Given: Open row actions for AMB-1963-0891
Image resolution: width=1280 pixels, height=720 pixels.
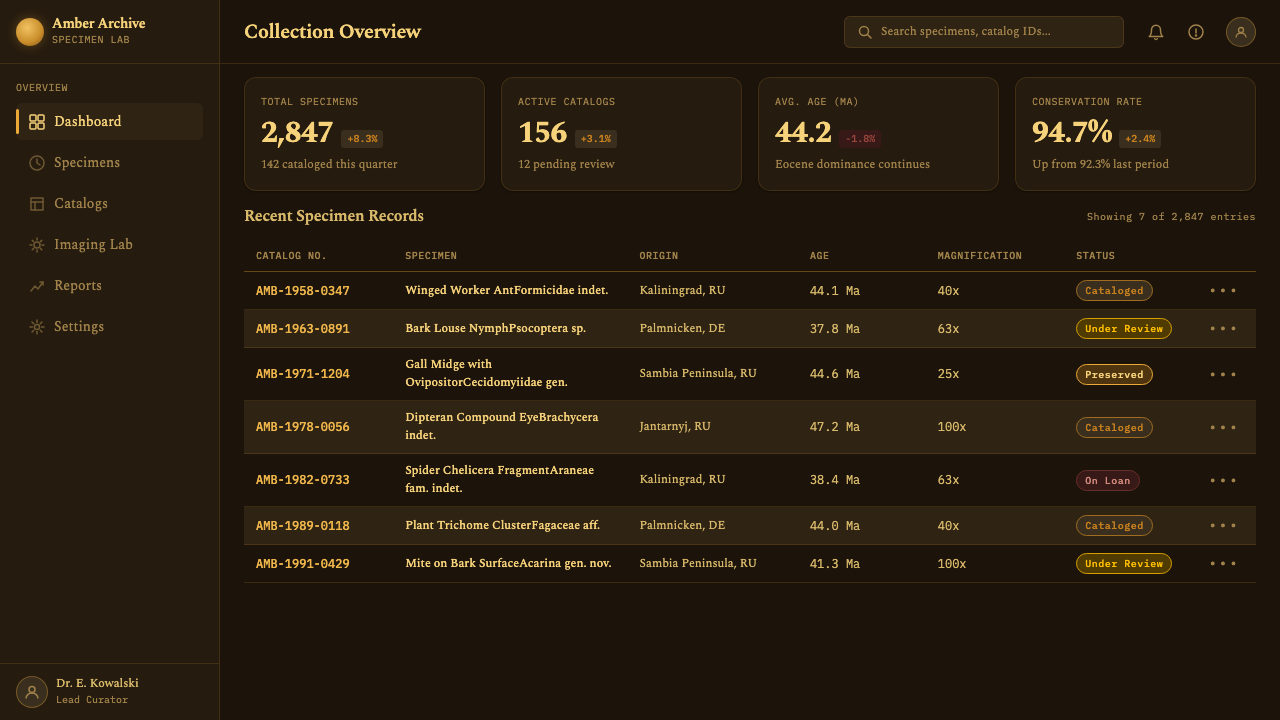Looking at the screenshot, I should pos(1223,329).
